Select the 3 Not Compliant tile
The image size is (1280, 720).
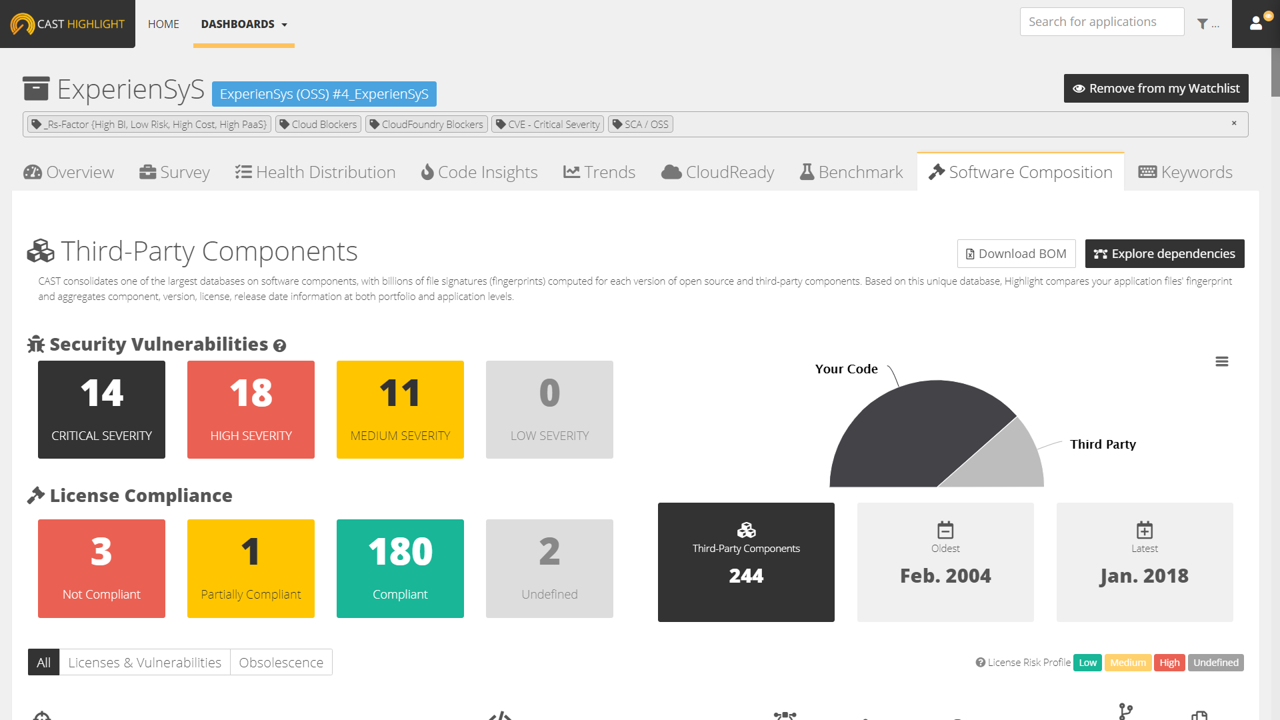click(x=101, y=568)
